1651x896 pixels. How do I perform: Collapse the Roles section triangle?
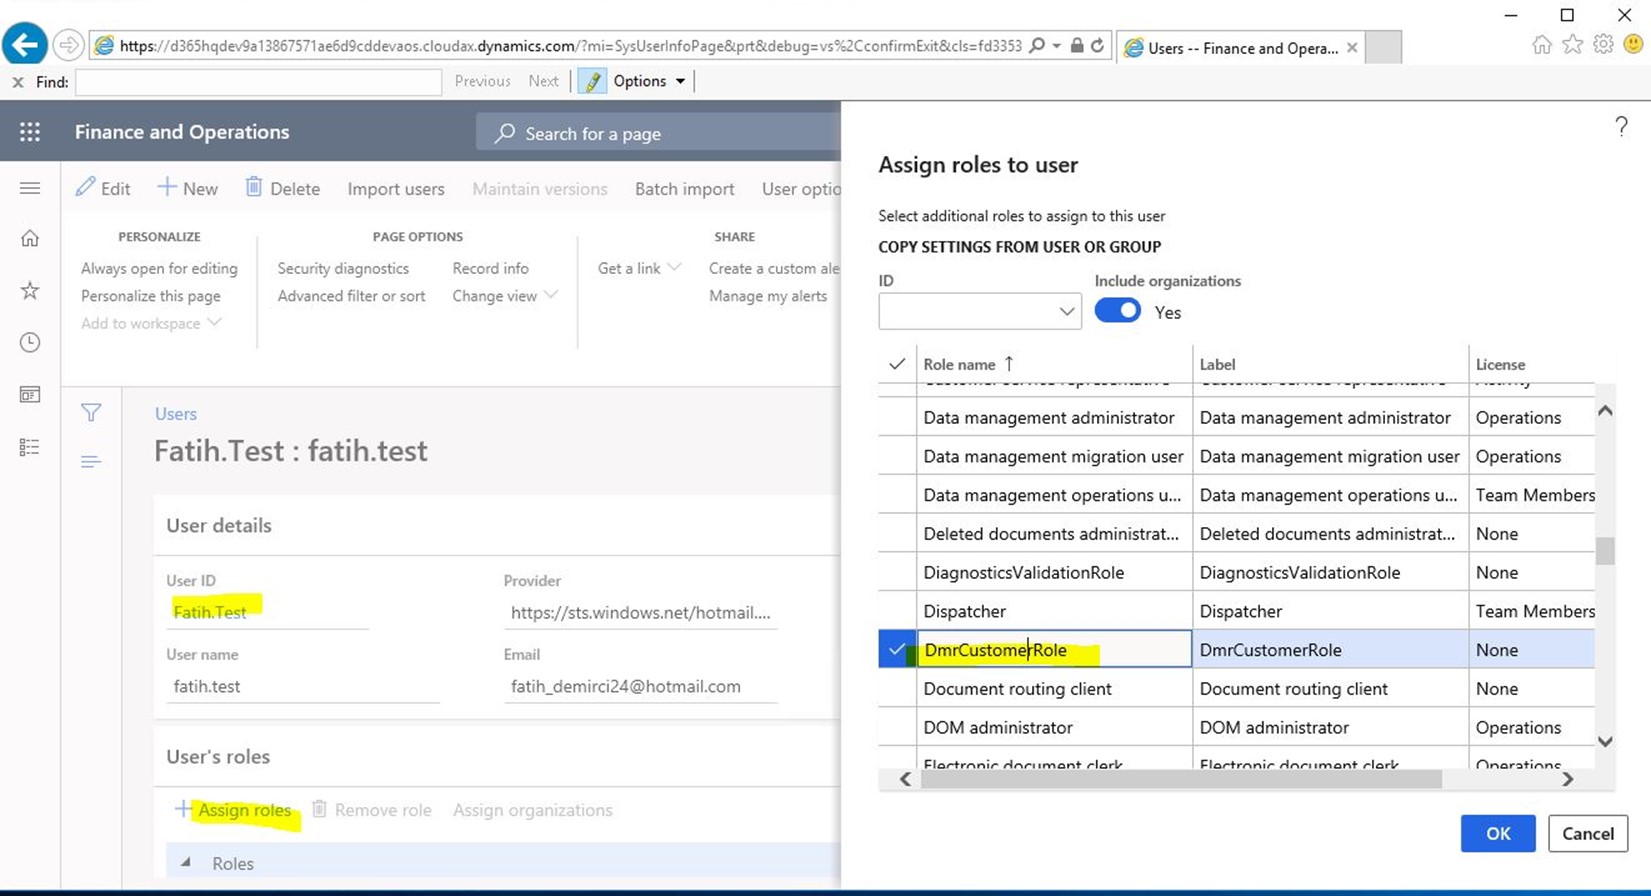point(185,862)
